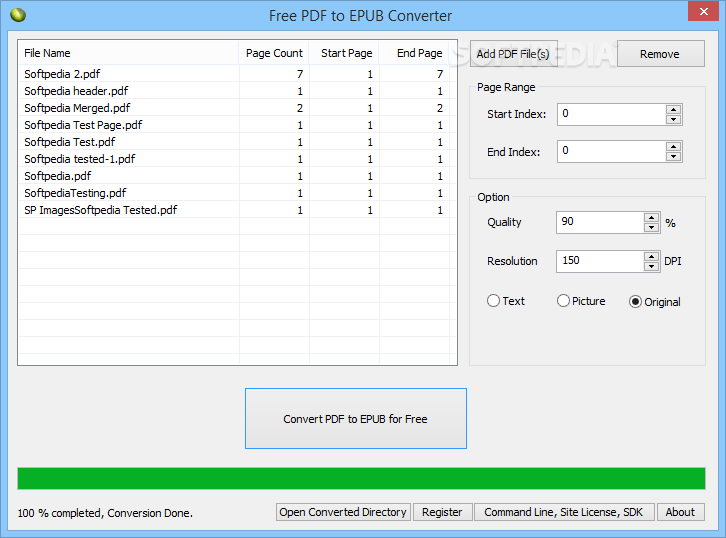Click page count 2 for Softpedia Merged.pdf

[300, 108]
